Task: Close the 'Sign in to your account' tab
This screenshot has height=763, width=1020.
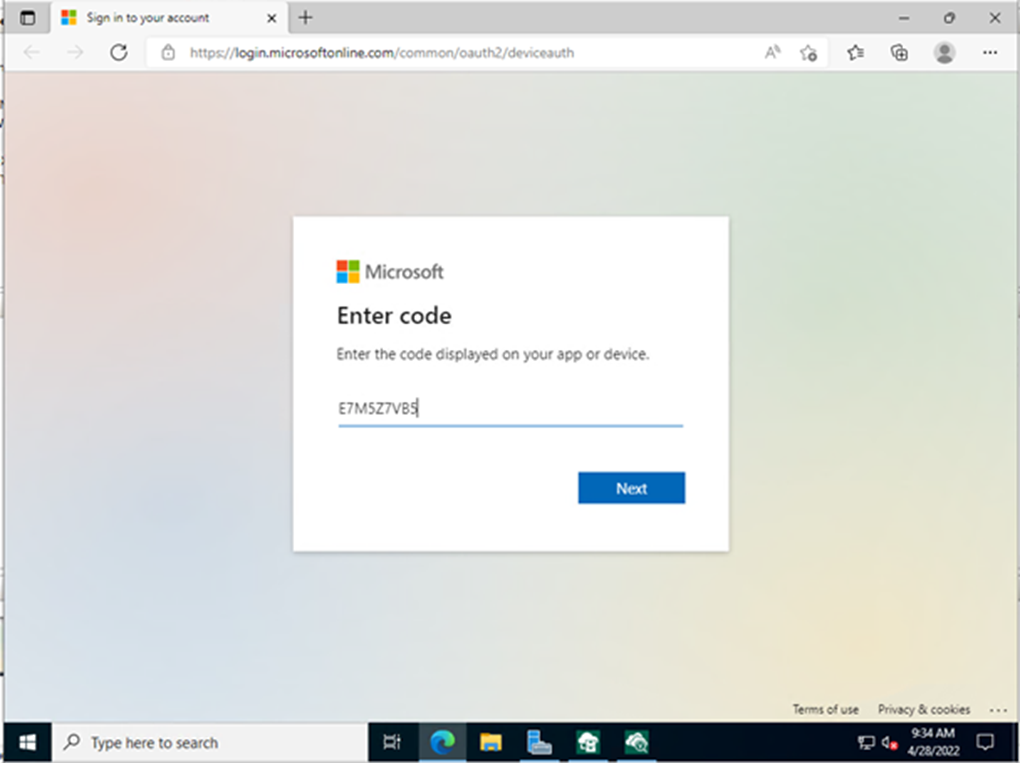Action: tap(272, 18)
